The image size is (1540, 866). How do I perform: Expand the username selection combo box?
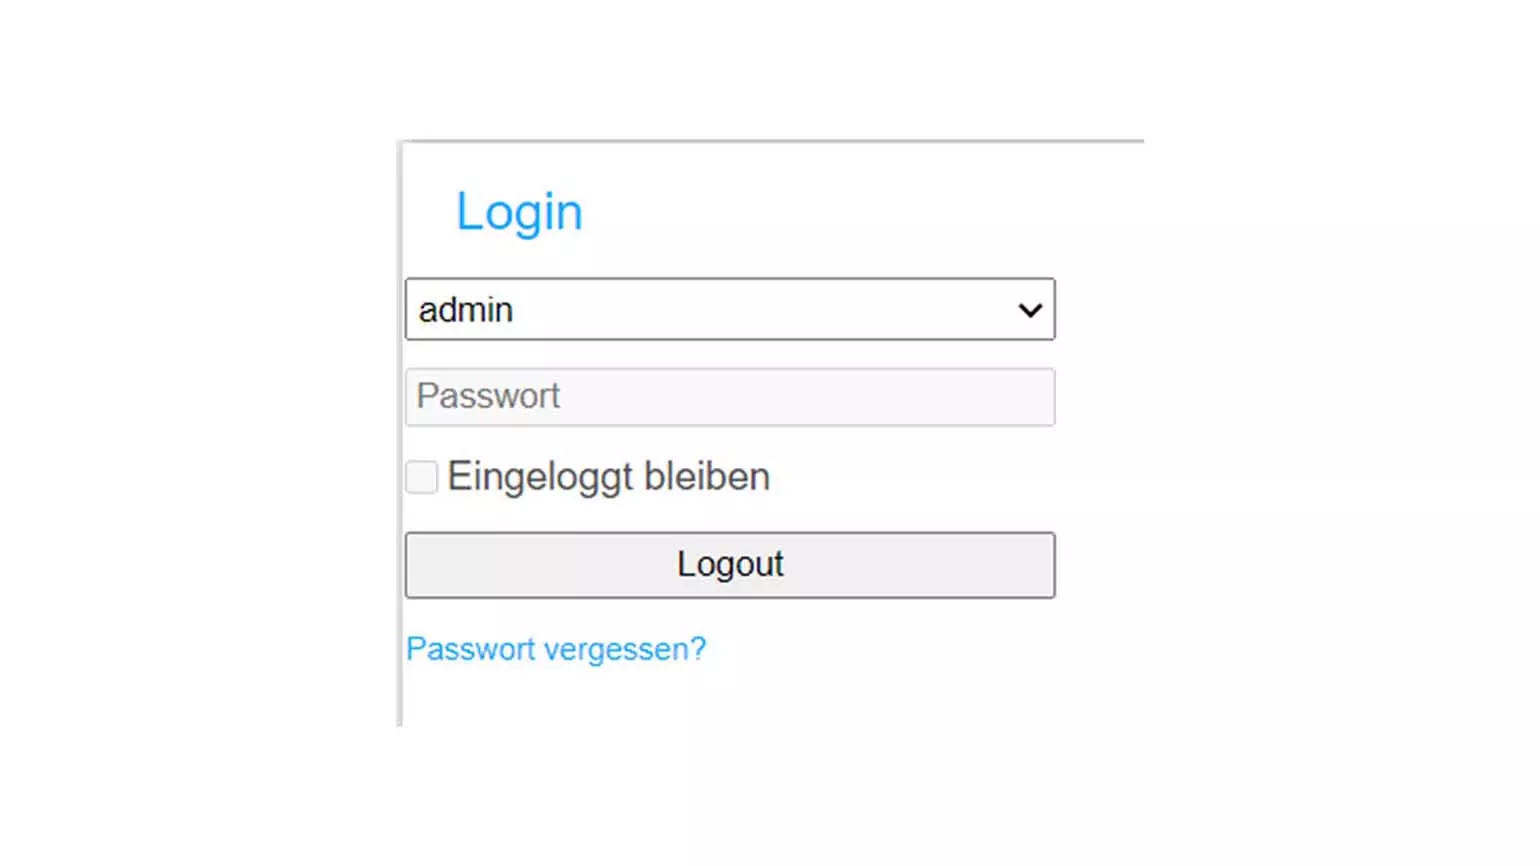[729, 310]
